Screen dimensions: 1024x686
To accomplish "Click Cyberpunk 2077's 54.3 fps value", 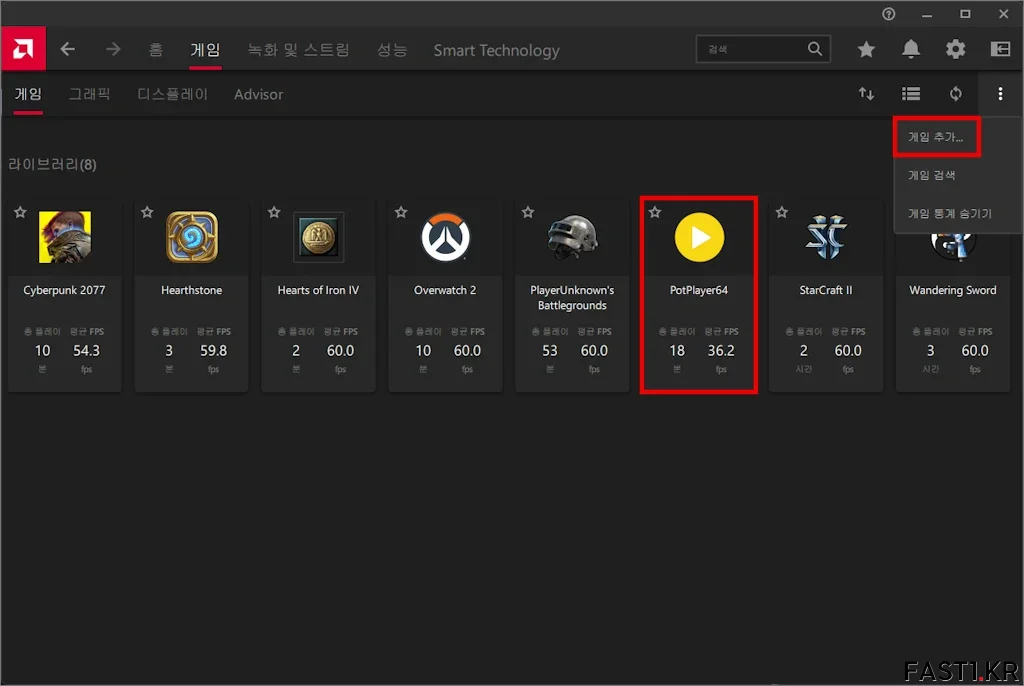I will [x=86, y=351].
